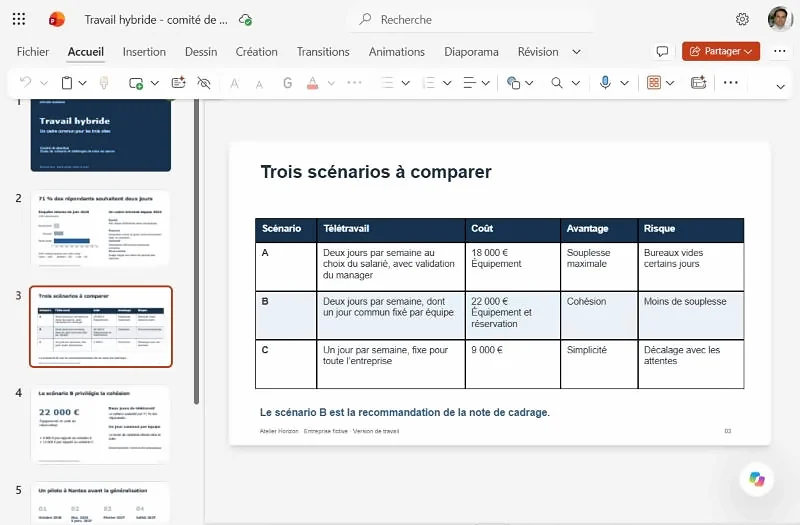Expand the shapes dropdown arrow
The width and height of the screenshot is (800, 525).
coord(529,83)
